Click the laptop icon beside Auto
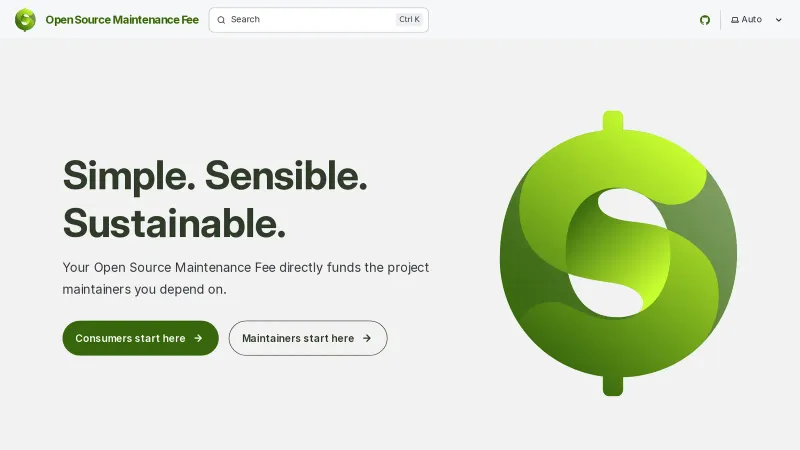The image size is (800, 450). click(x=735, y=20)
